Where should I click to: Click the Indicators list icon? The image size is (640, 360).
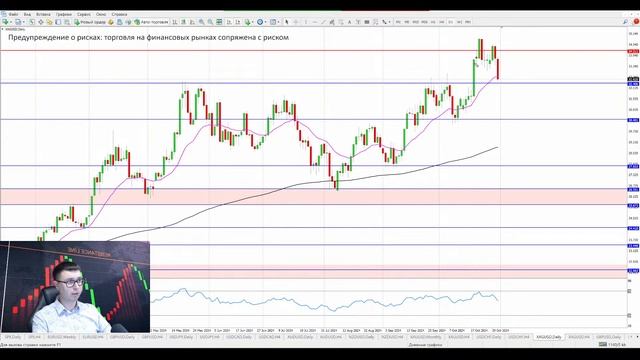point(247,22)
